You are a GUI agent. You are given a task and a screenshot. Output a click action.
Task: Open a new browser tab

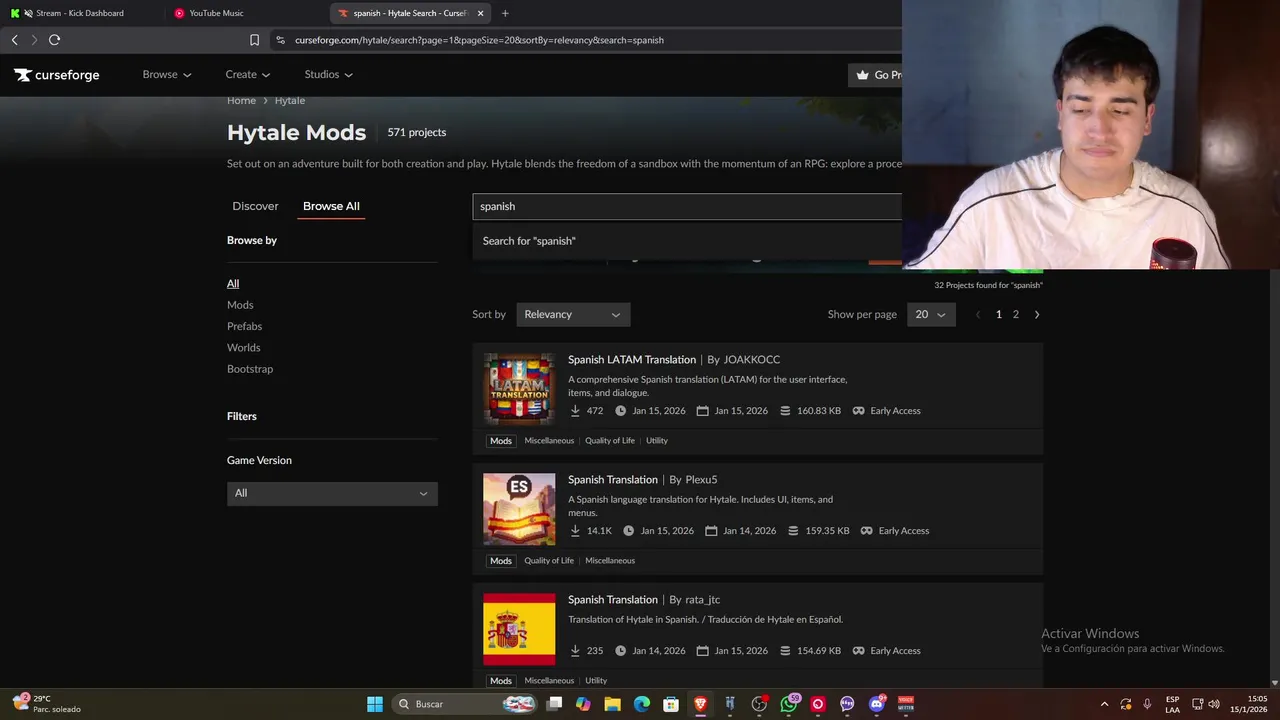(505, 13)
